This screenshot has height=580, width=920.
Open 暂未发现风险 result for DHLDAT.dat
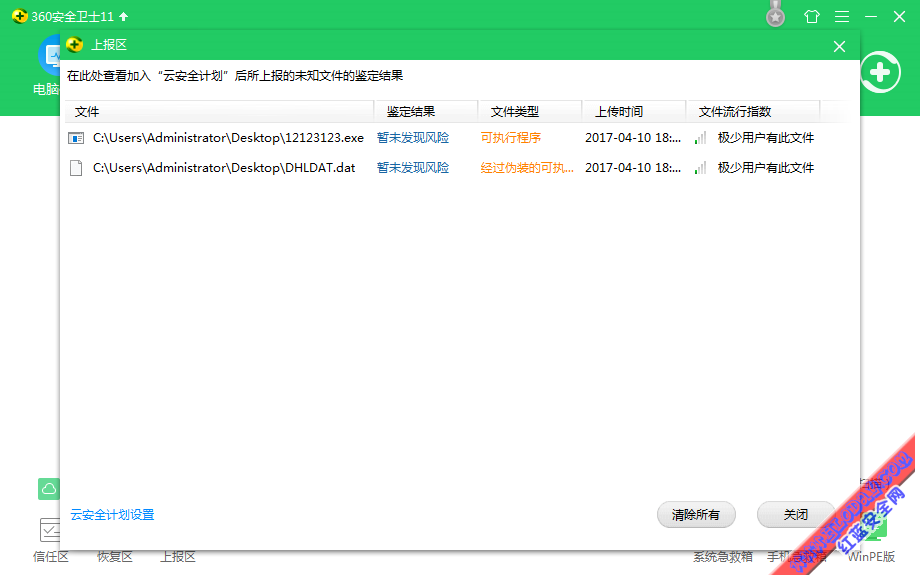(413, 168)
